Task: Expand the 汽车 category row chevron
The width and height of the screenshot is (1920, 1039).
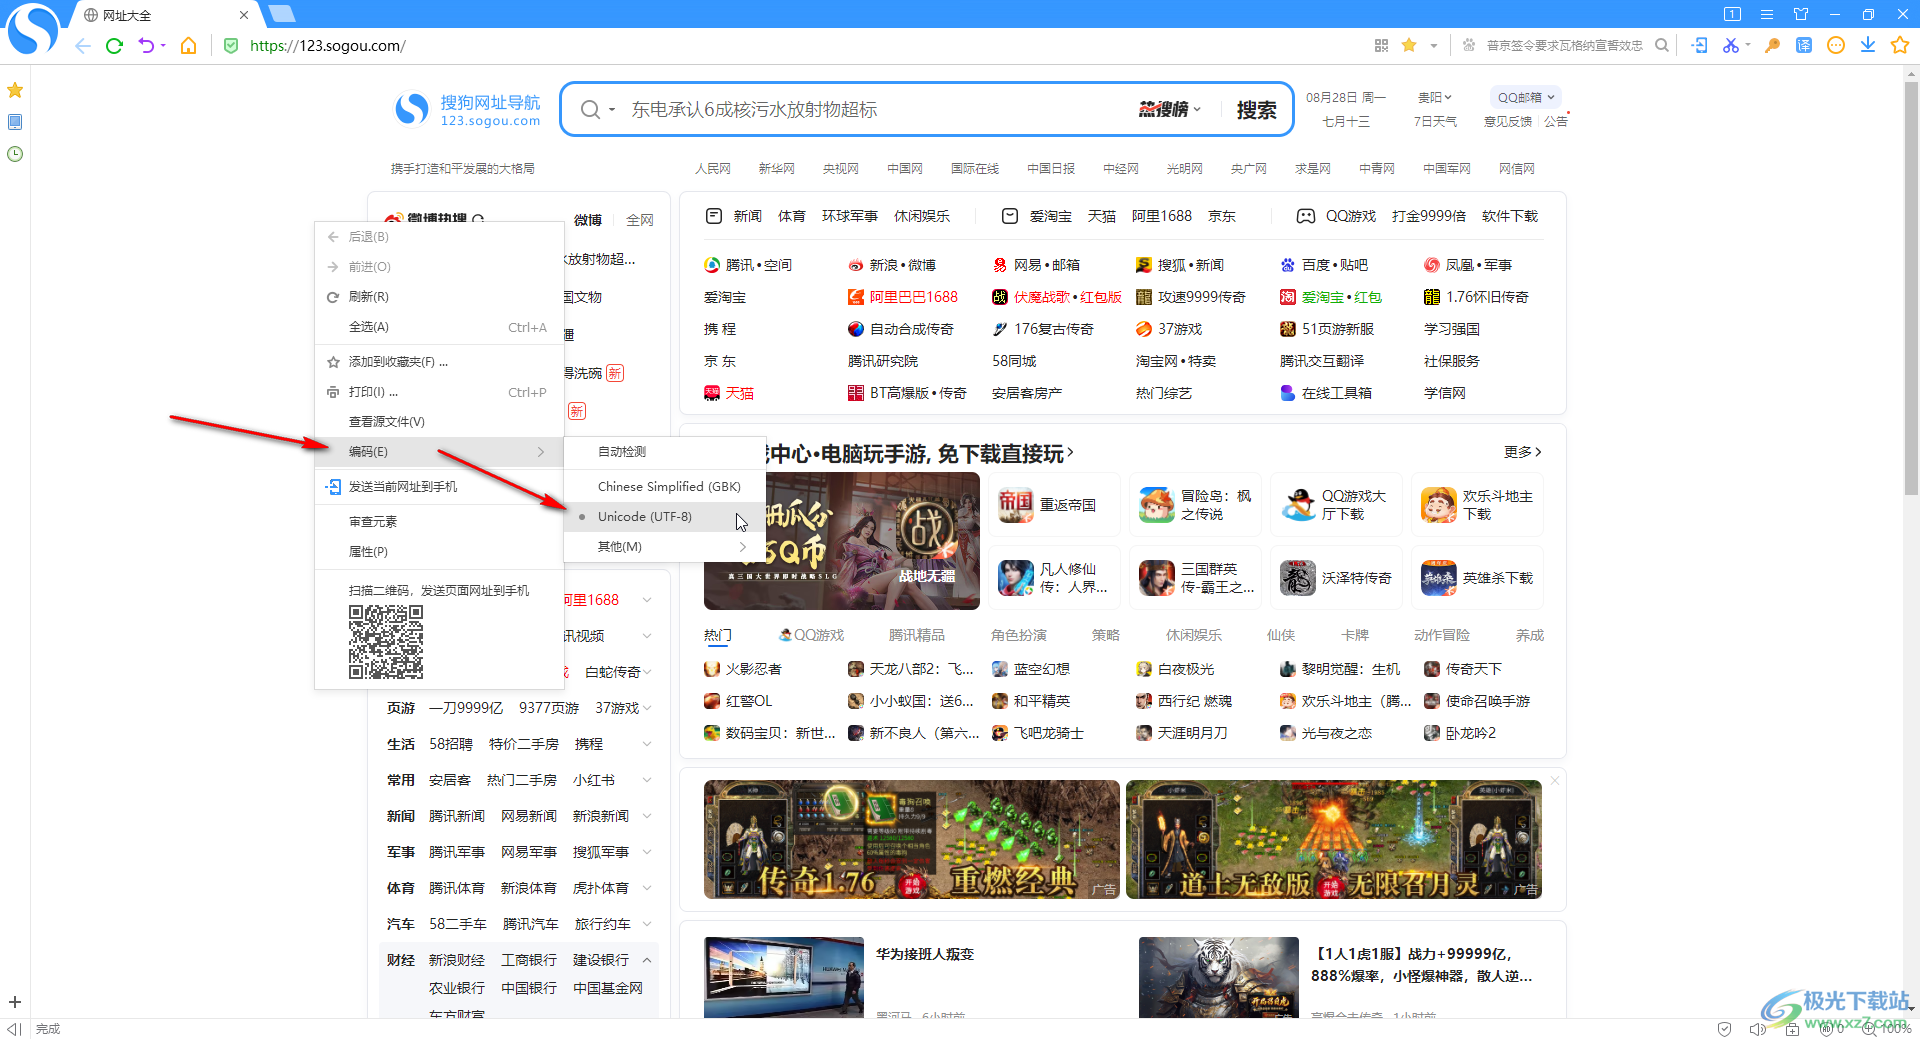Action: (647, 924)
